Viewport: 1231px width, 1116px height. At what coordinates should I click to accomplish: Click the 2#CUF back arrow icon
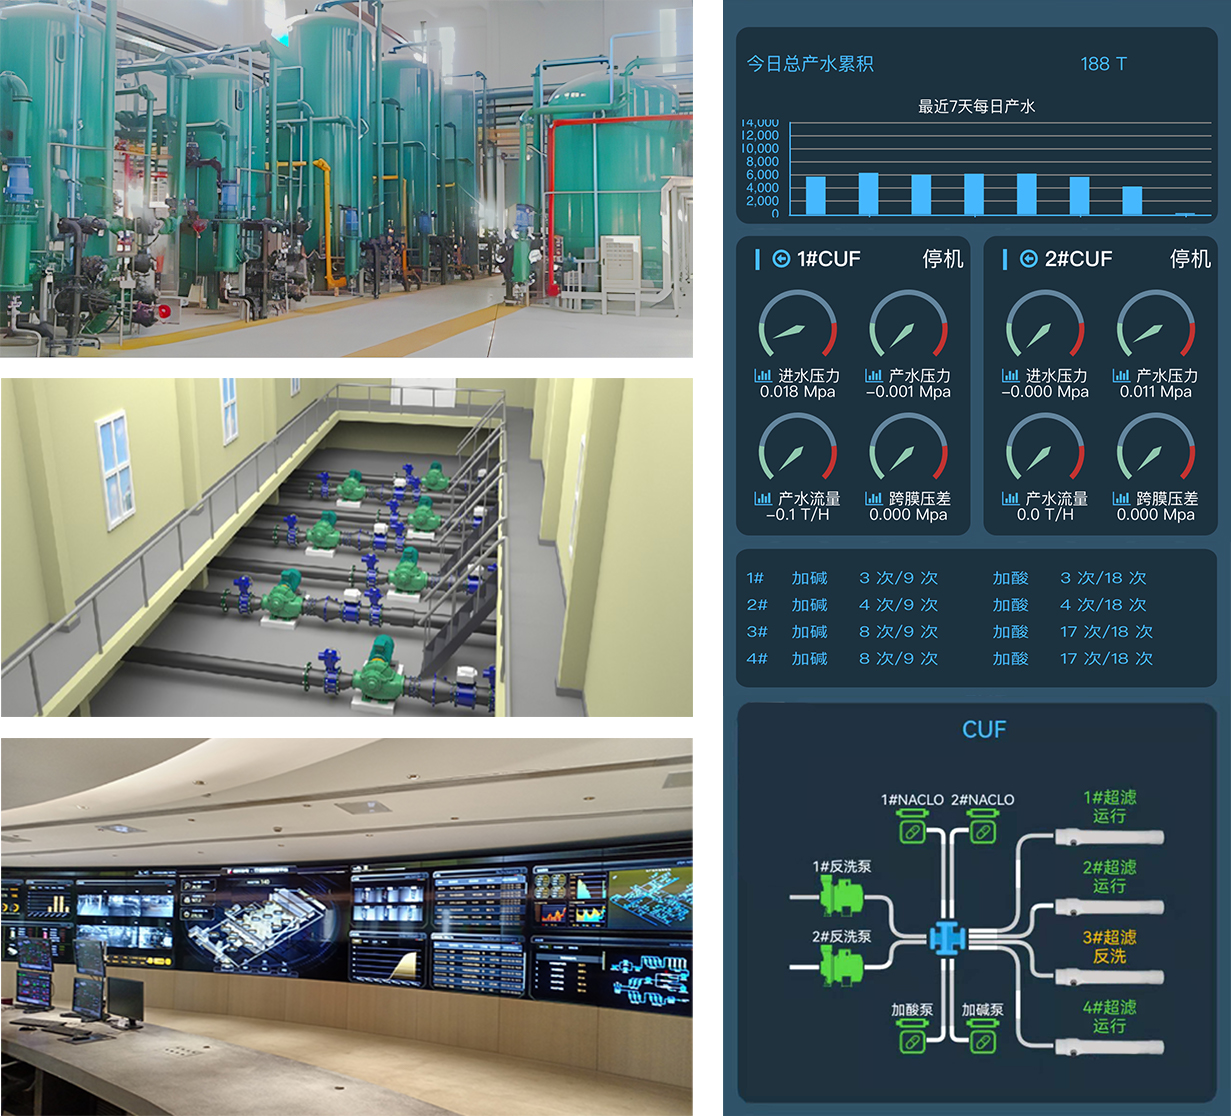tap(1028, 259)
